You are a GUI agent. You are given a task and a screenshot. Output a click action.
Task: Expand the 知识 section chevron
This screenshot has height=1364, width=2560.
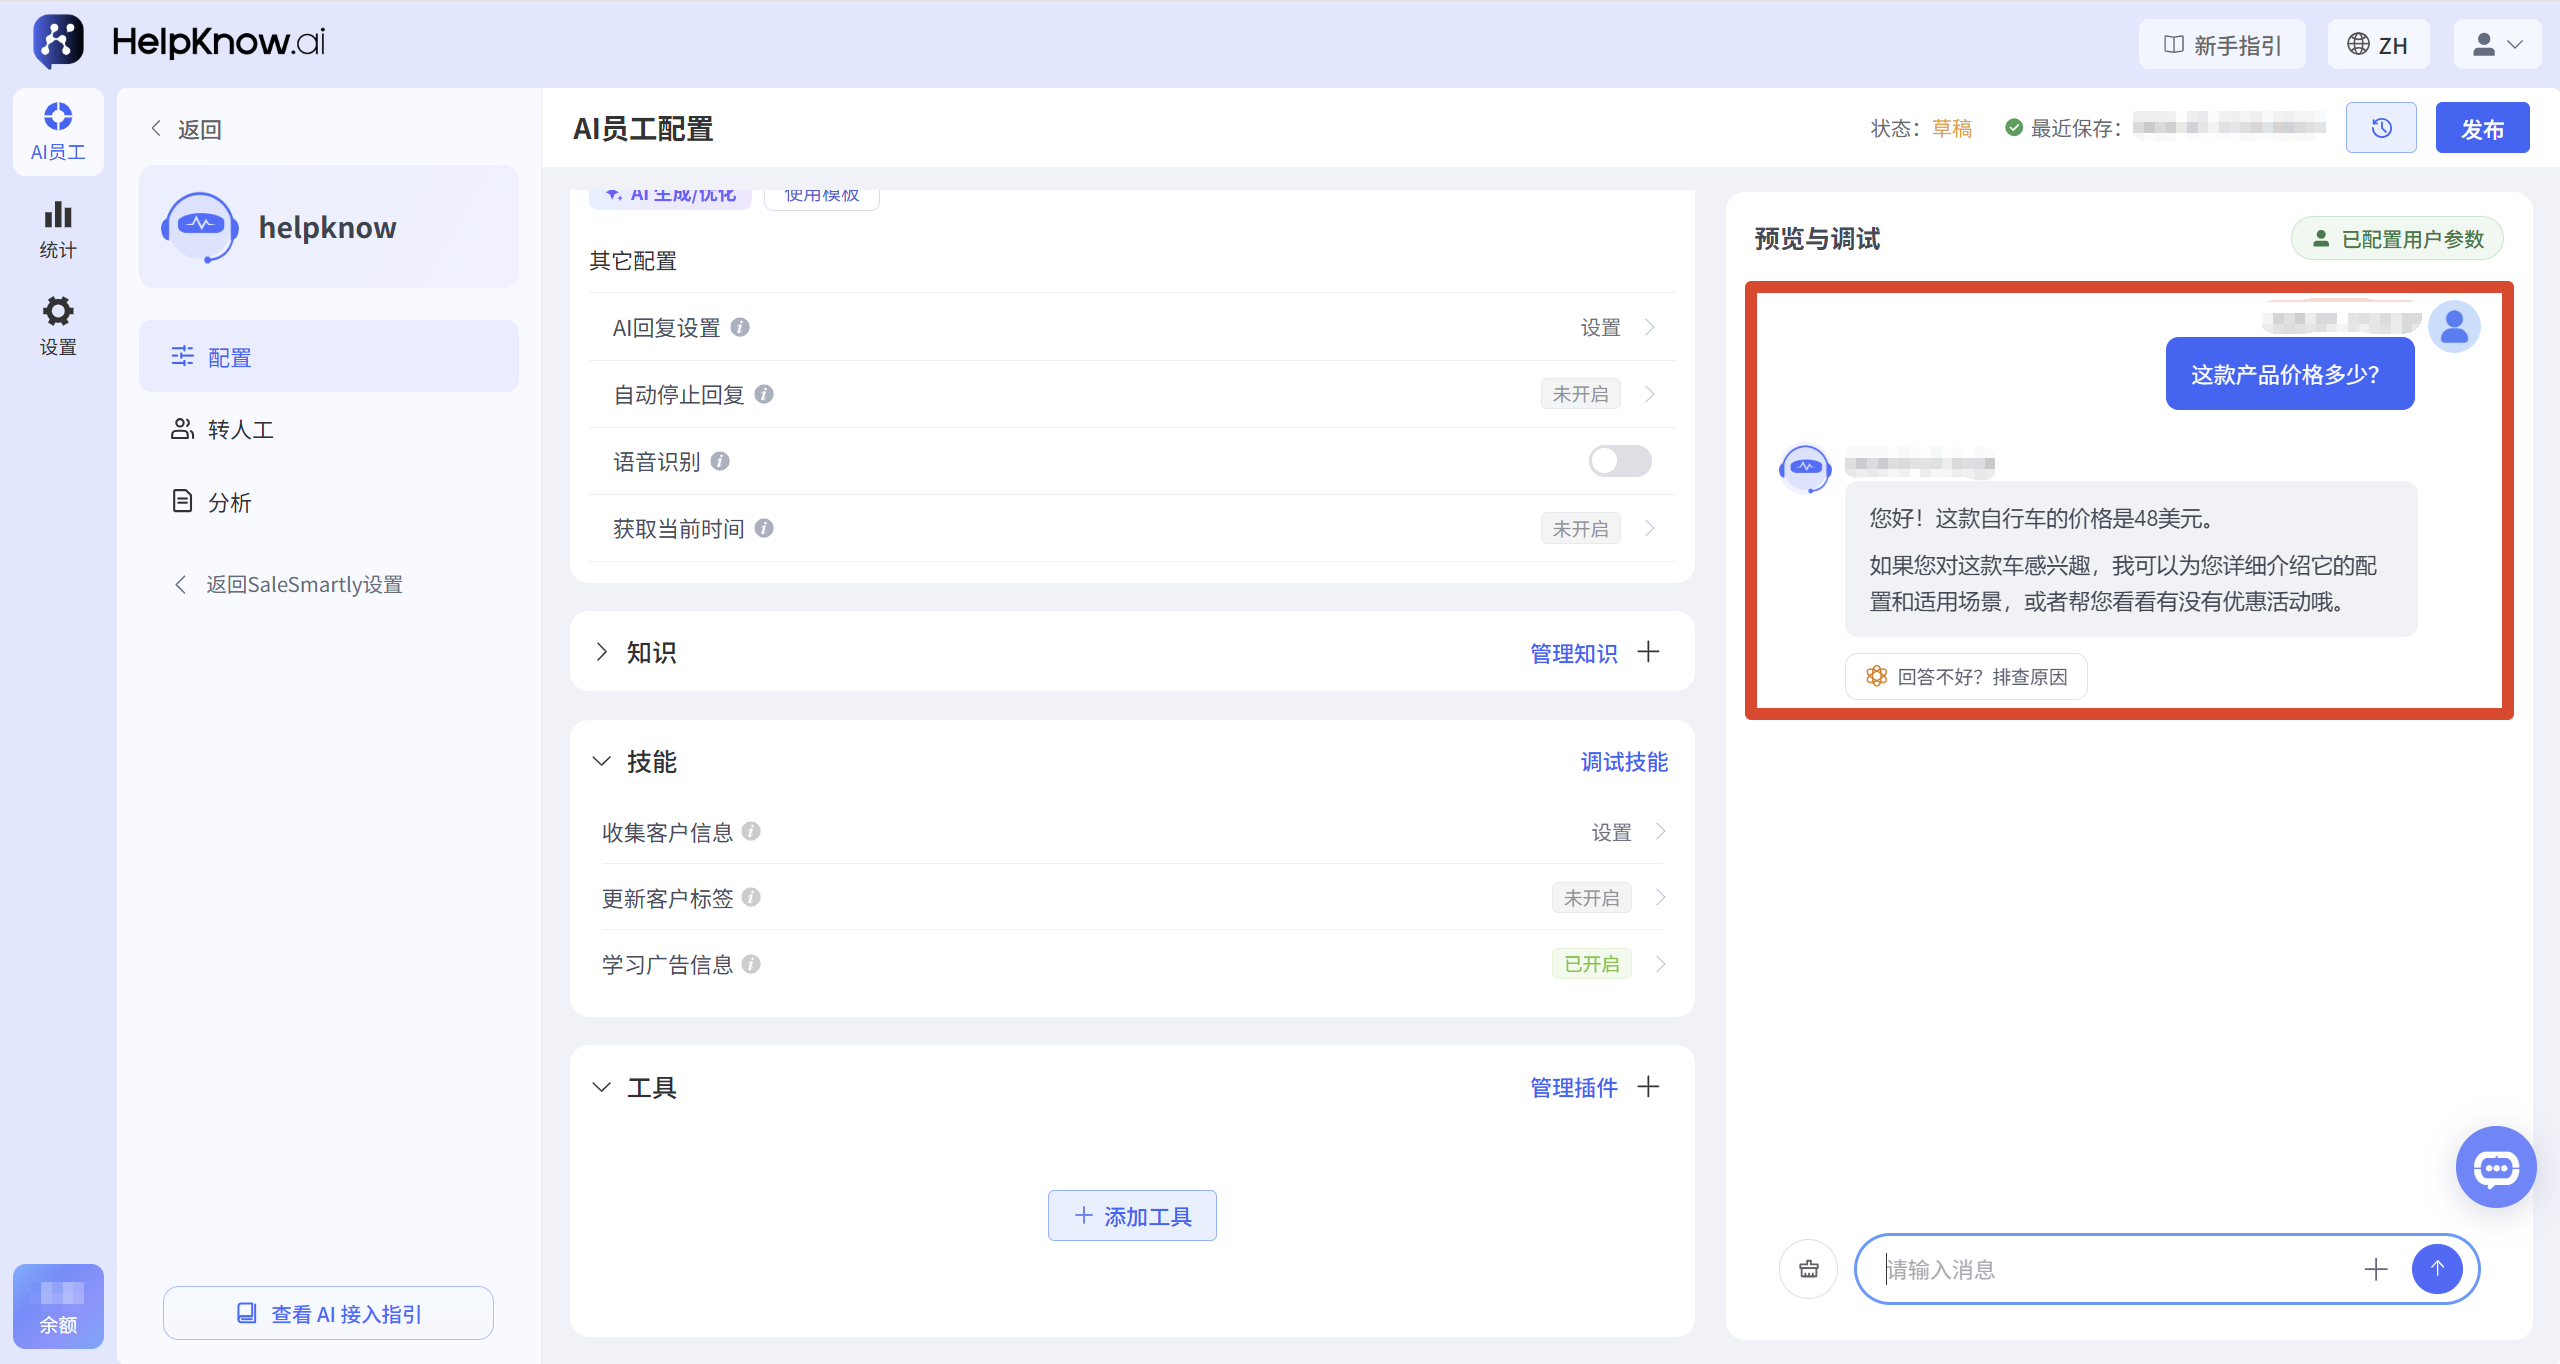(601, 652)
